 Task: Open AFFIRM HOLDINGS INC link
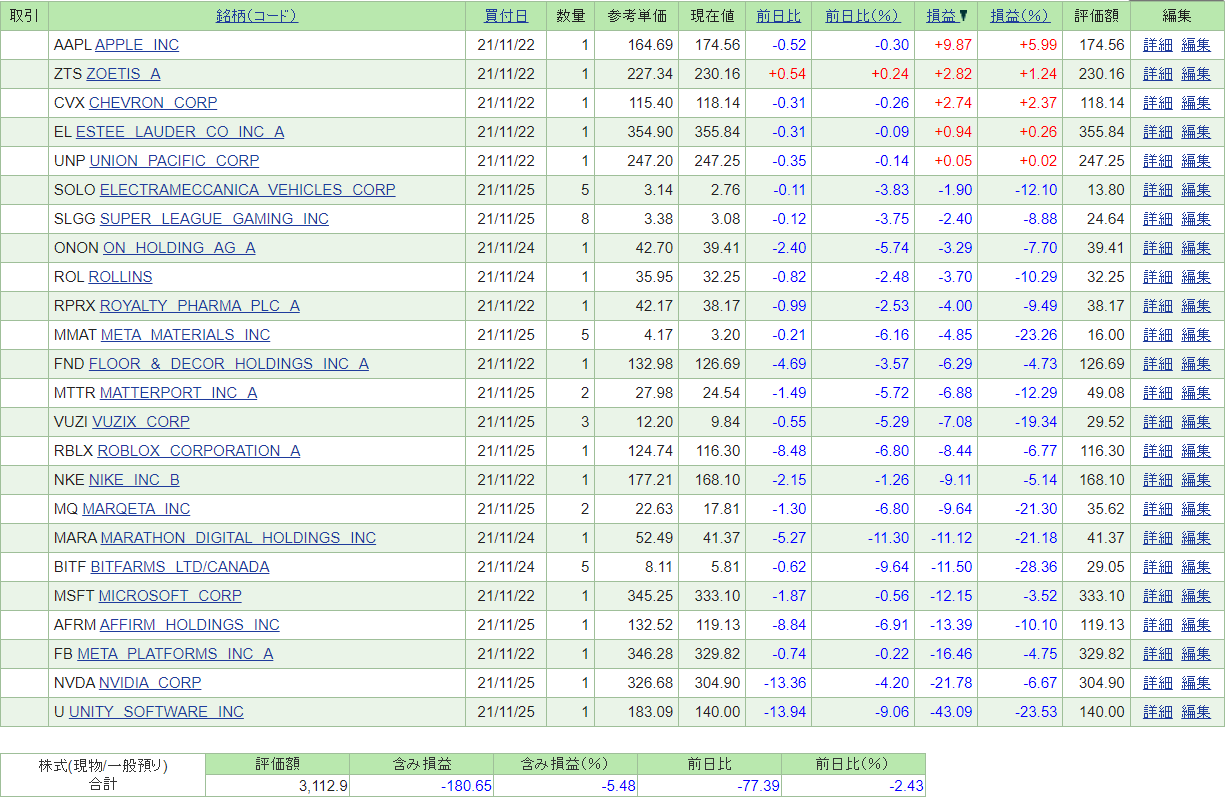pyautogui.click(x=190, y=625)
